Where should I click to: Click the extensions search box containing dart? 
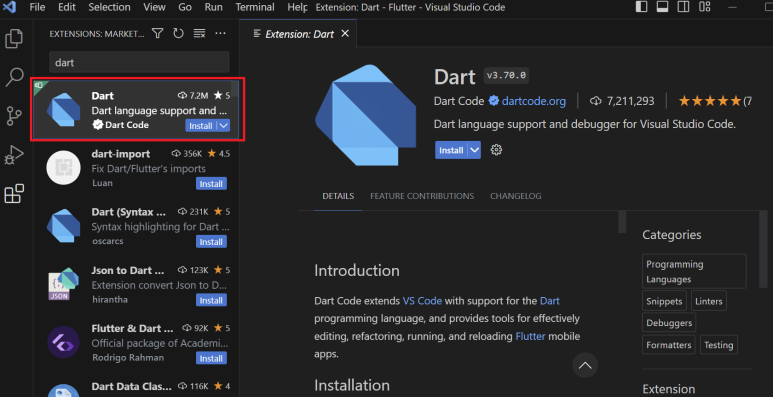[x=139, y=63]
